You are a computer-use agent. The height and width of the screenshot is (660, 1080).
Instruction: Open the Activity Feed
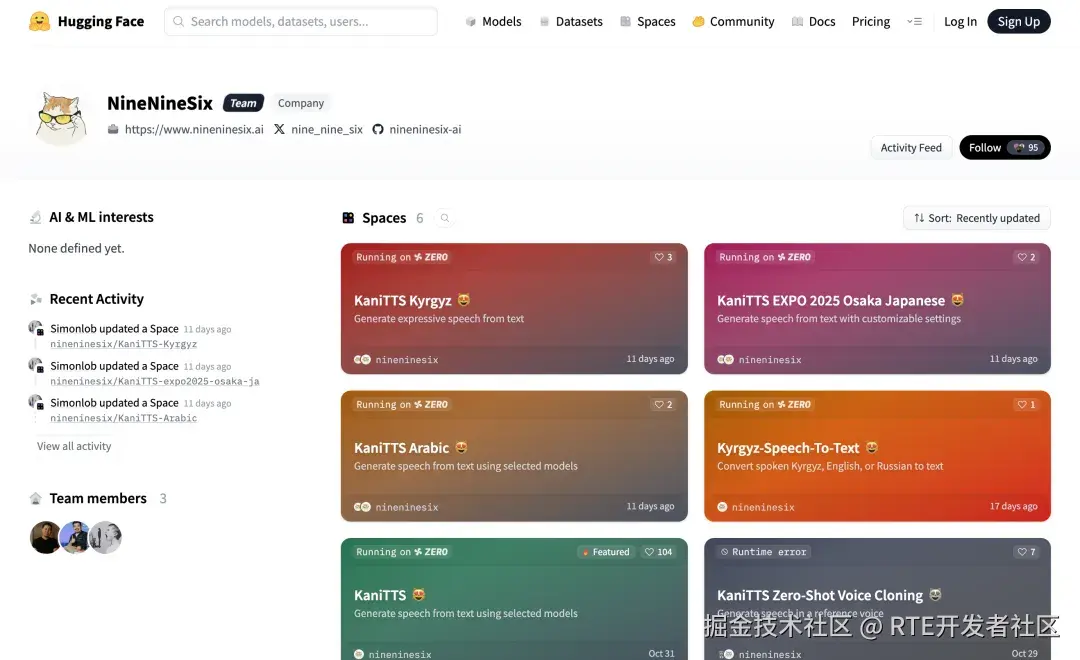click(911, 147)
